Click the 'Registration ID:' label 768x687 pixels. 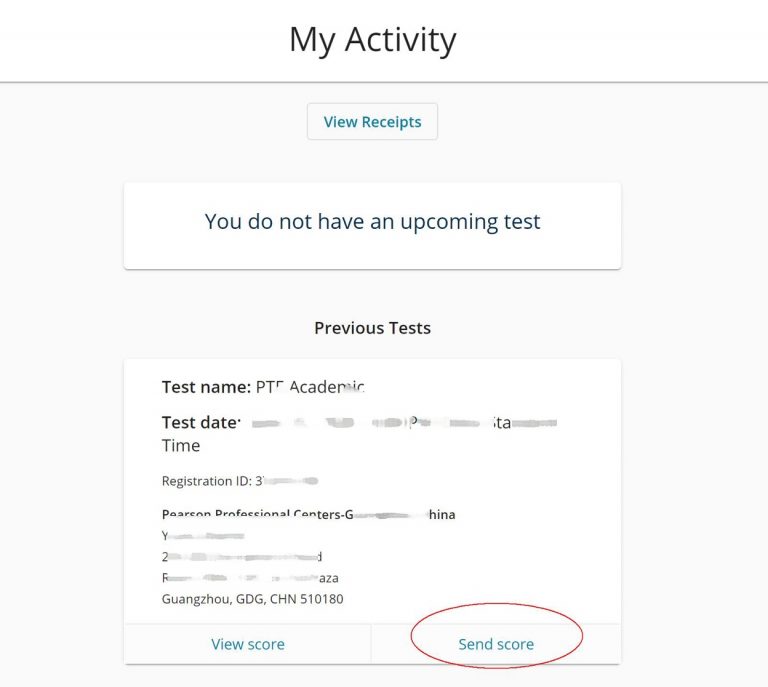[x=206, y=481]
